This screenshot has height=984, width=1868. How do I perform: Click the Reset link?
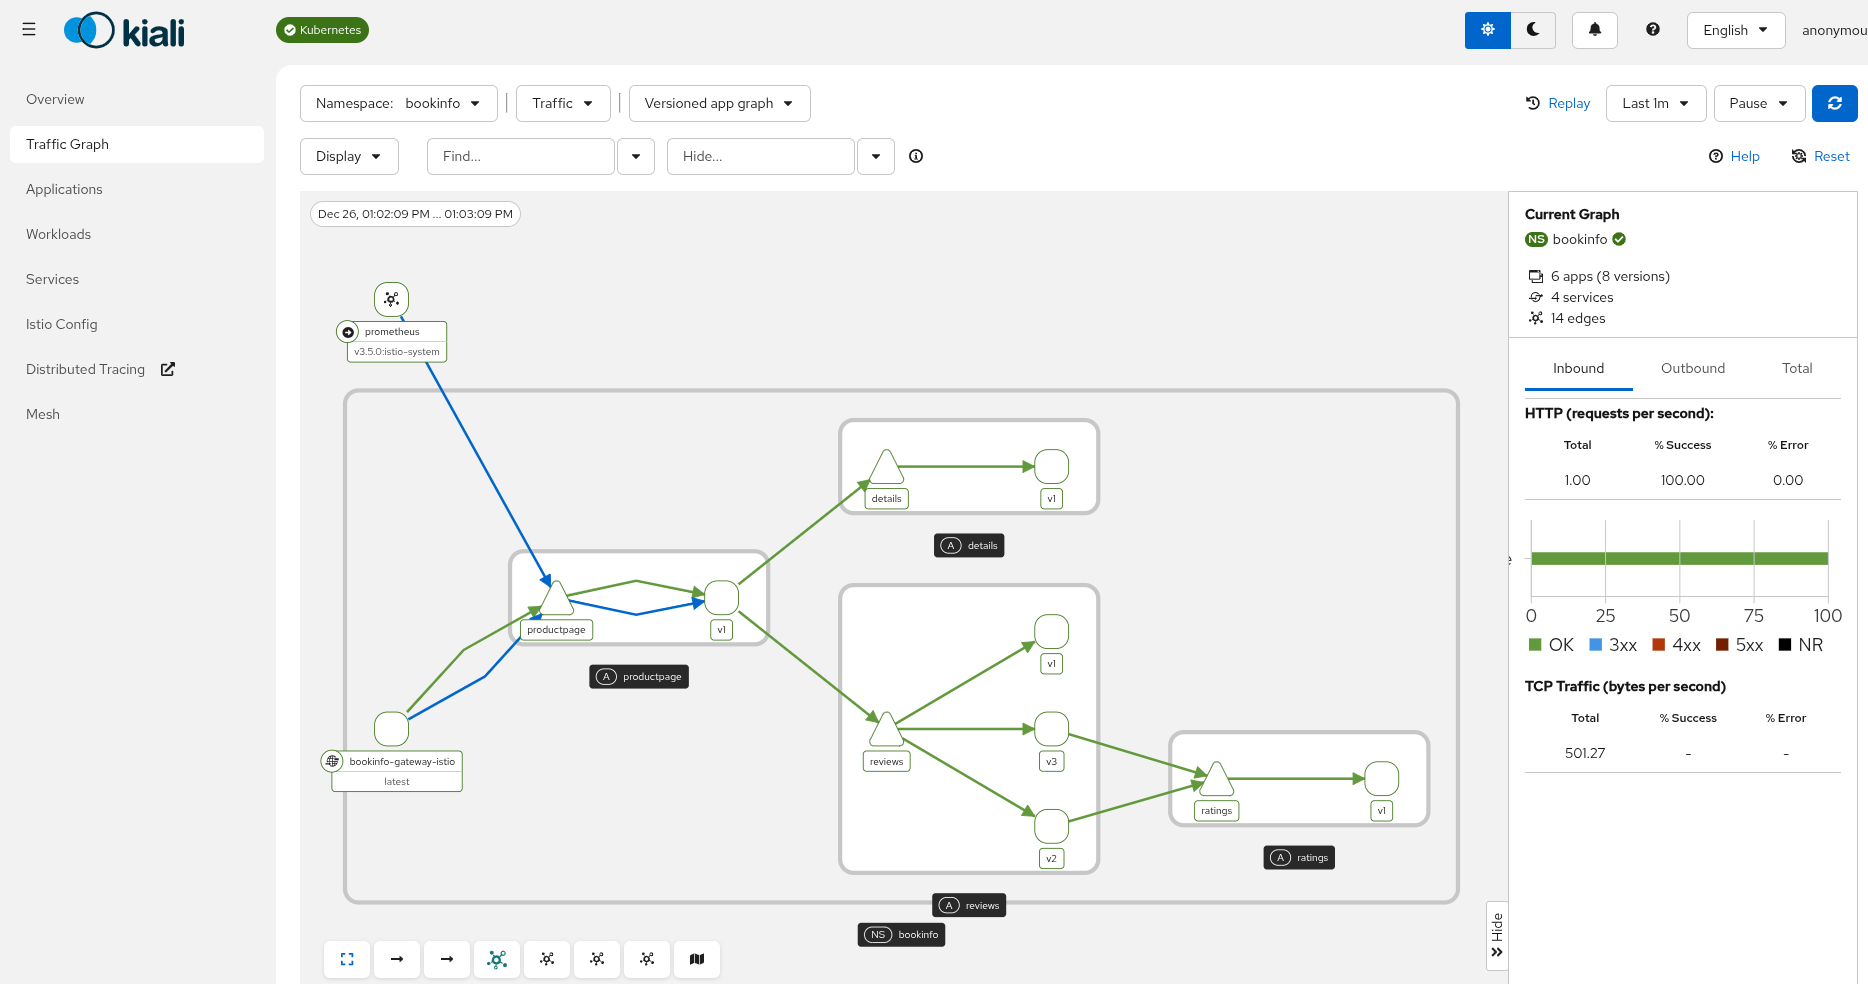point(1821,156)
